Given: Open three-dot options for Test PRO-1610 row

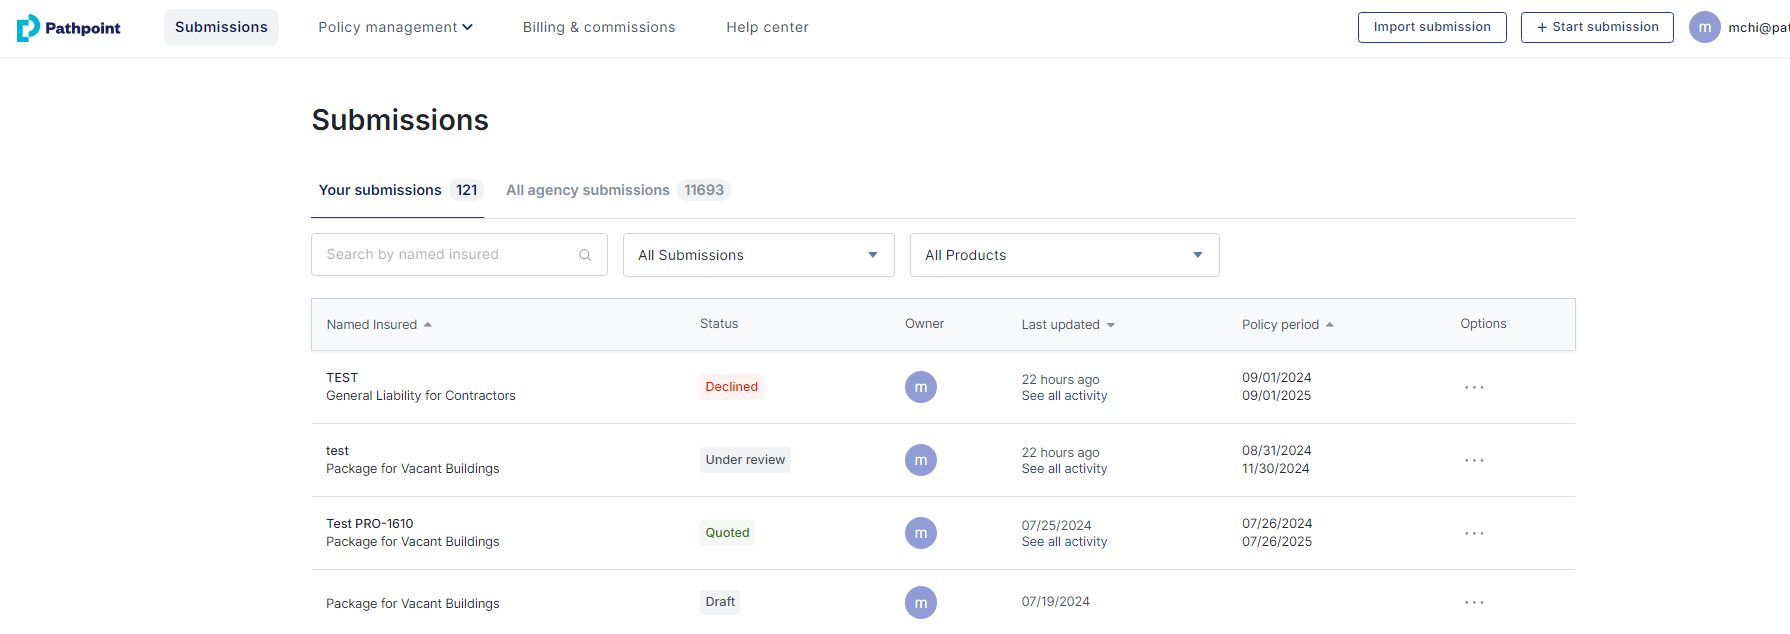Looking at the screenshot, I should [1474, 533].
